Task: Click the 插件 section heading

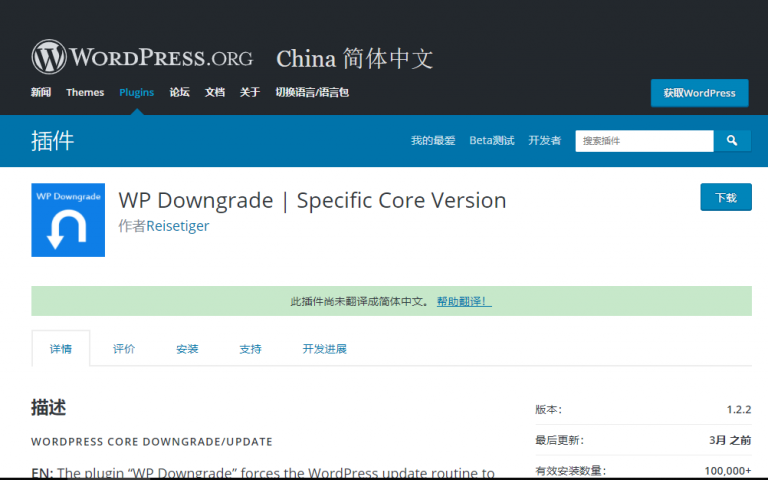Action: click(52, 141)
